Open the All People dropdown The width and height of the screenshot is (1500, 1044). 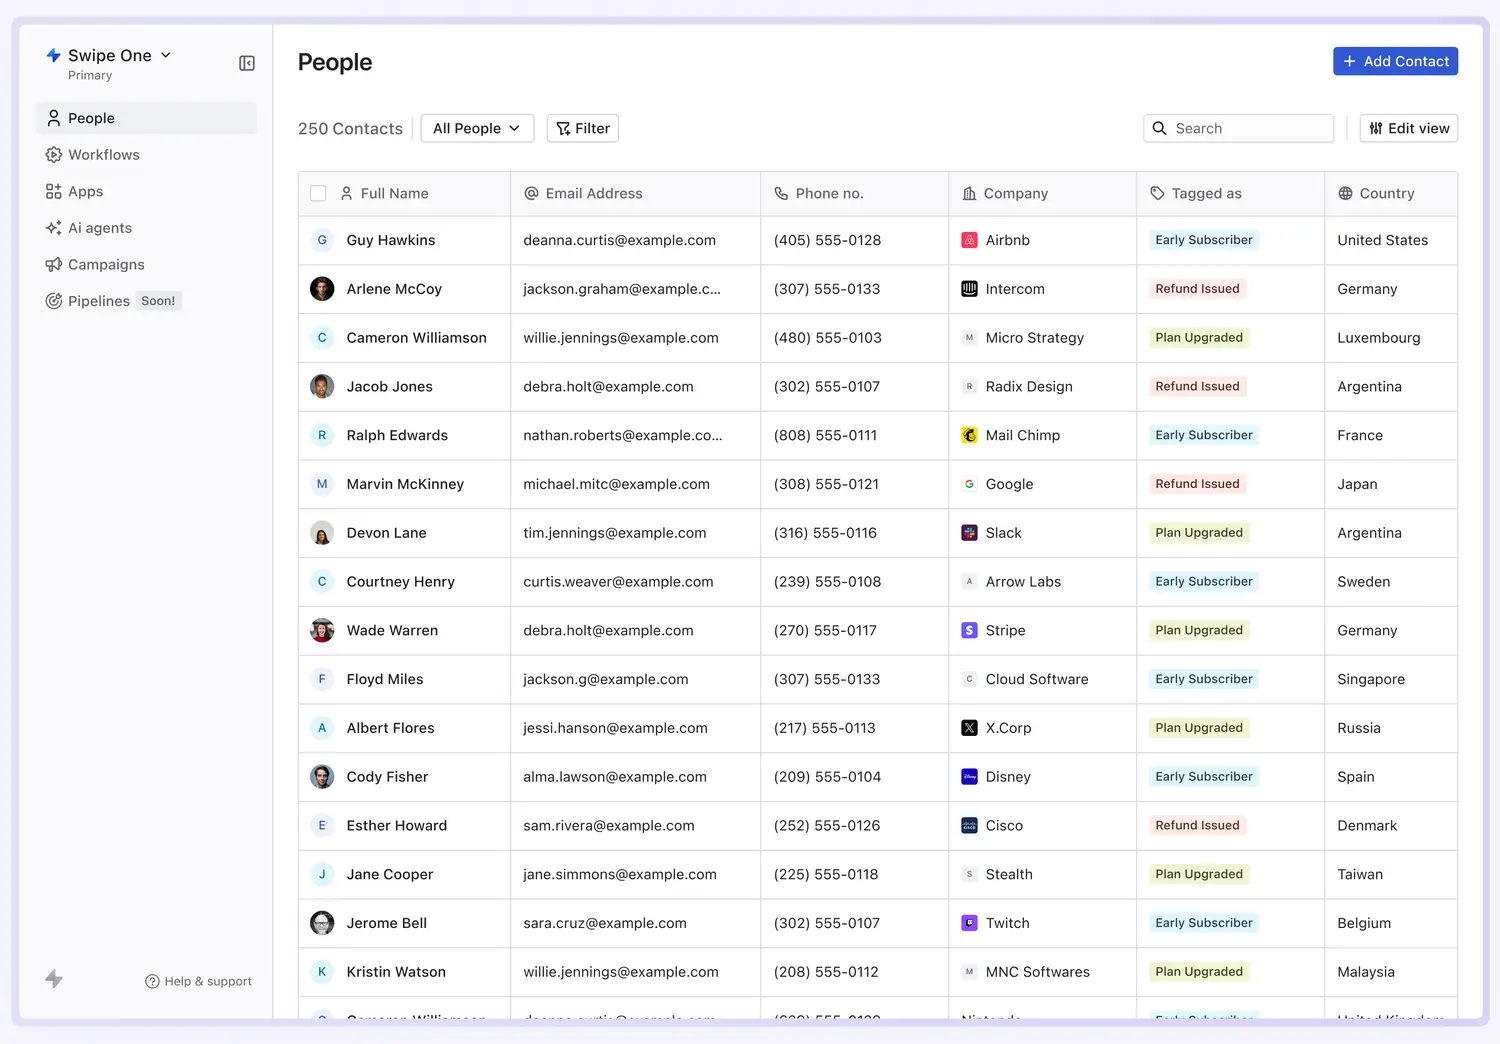click(477, 128)
